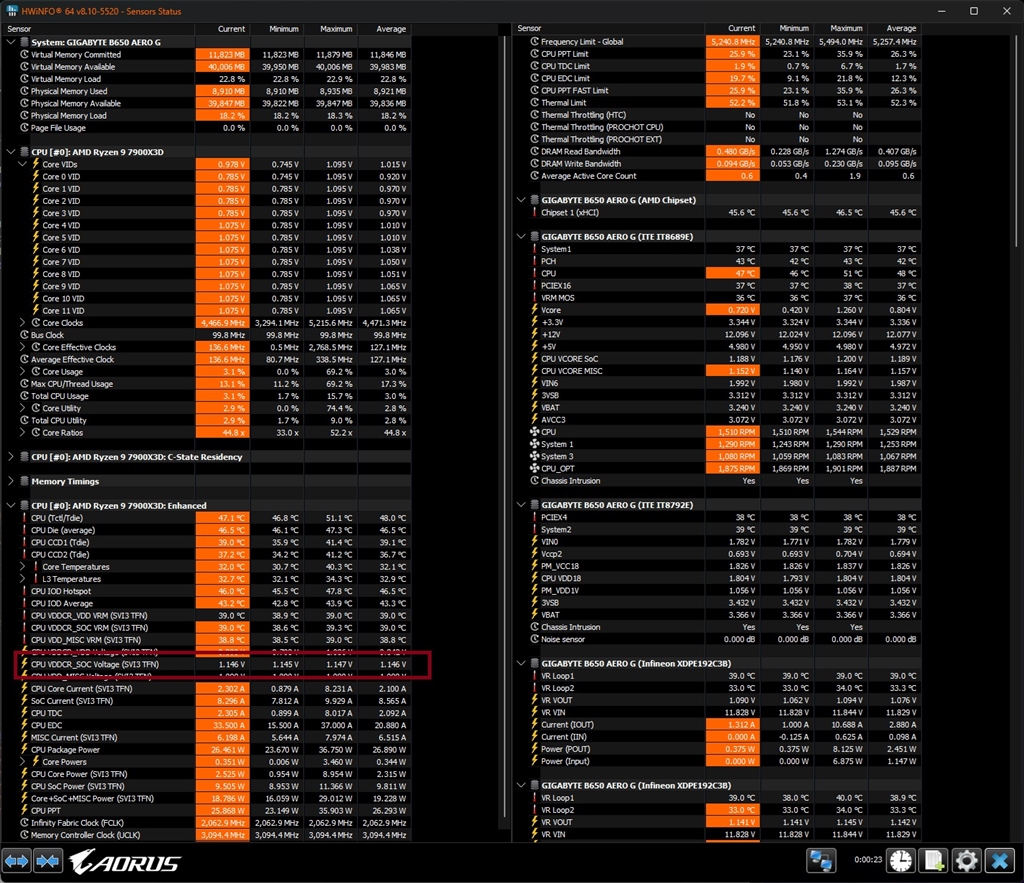Expand the Core Usage row
Viewport: 1024px width, 883px height.
click(x=22, y=372)
